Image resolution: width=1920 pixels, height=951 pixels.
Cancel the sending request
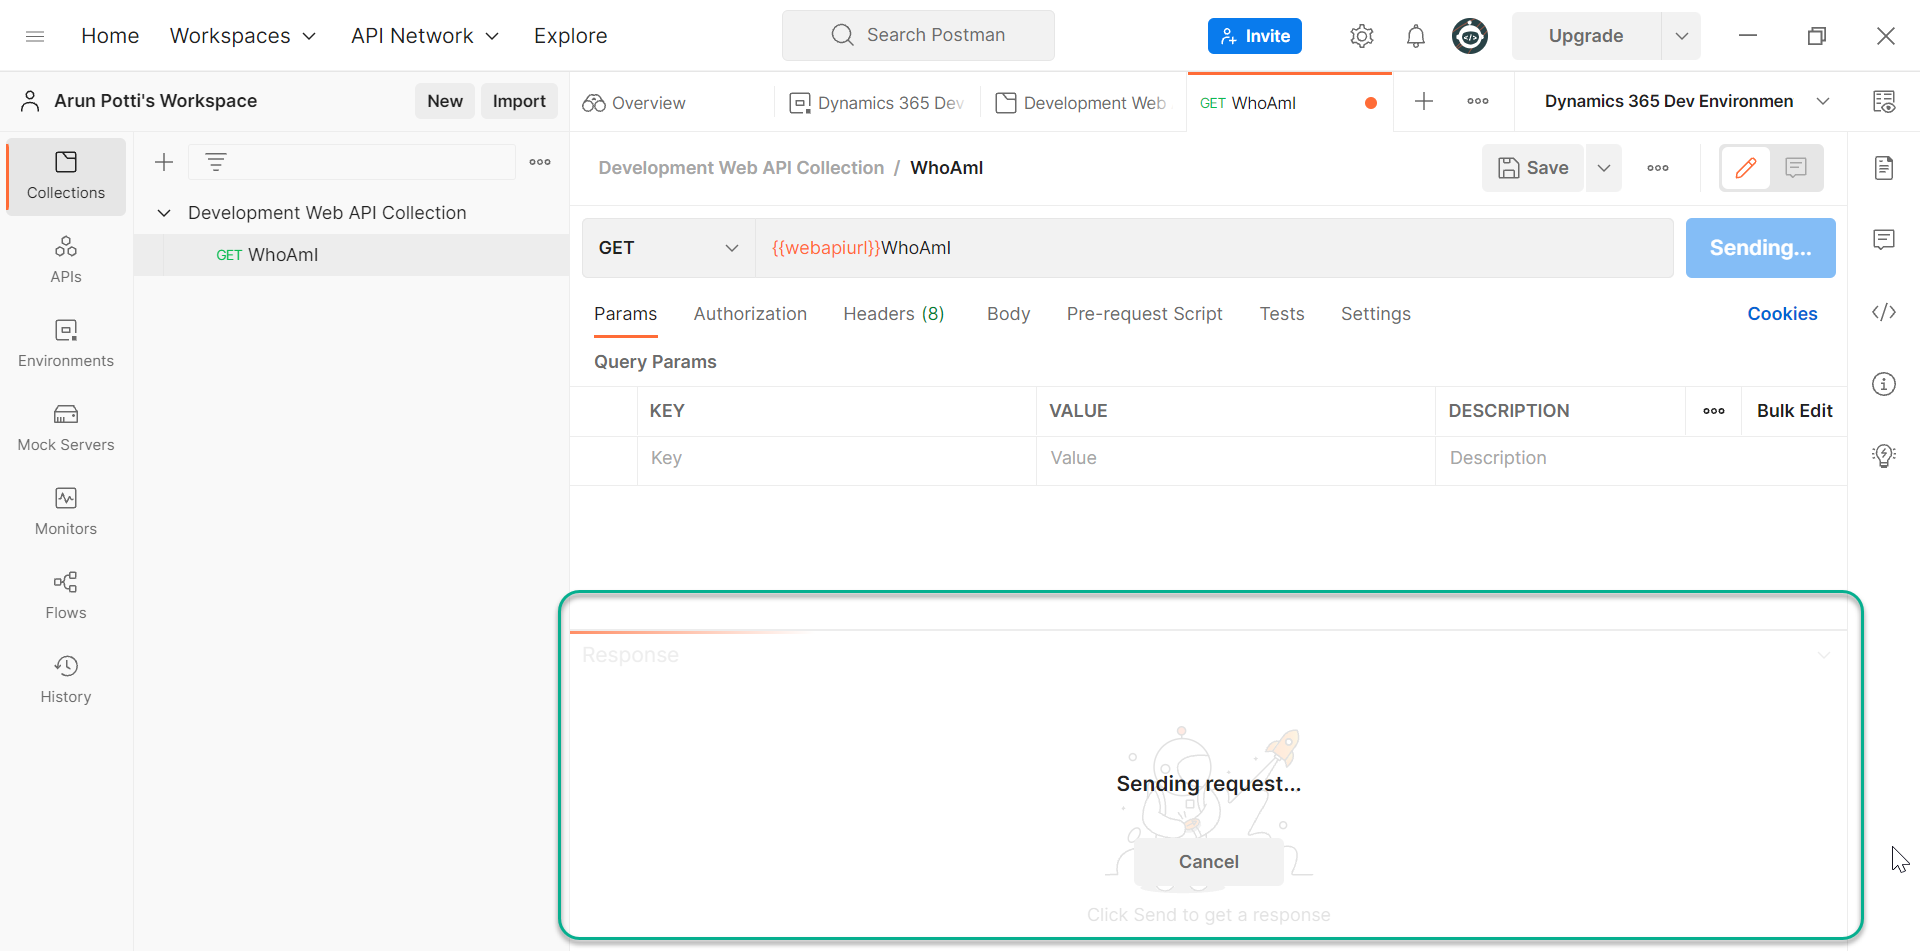(x=1208, y=861)
